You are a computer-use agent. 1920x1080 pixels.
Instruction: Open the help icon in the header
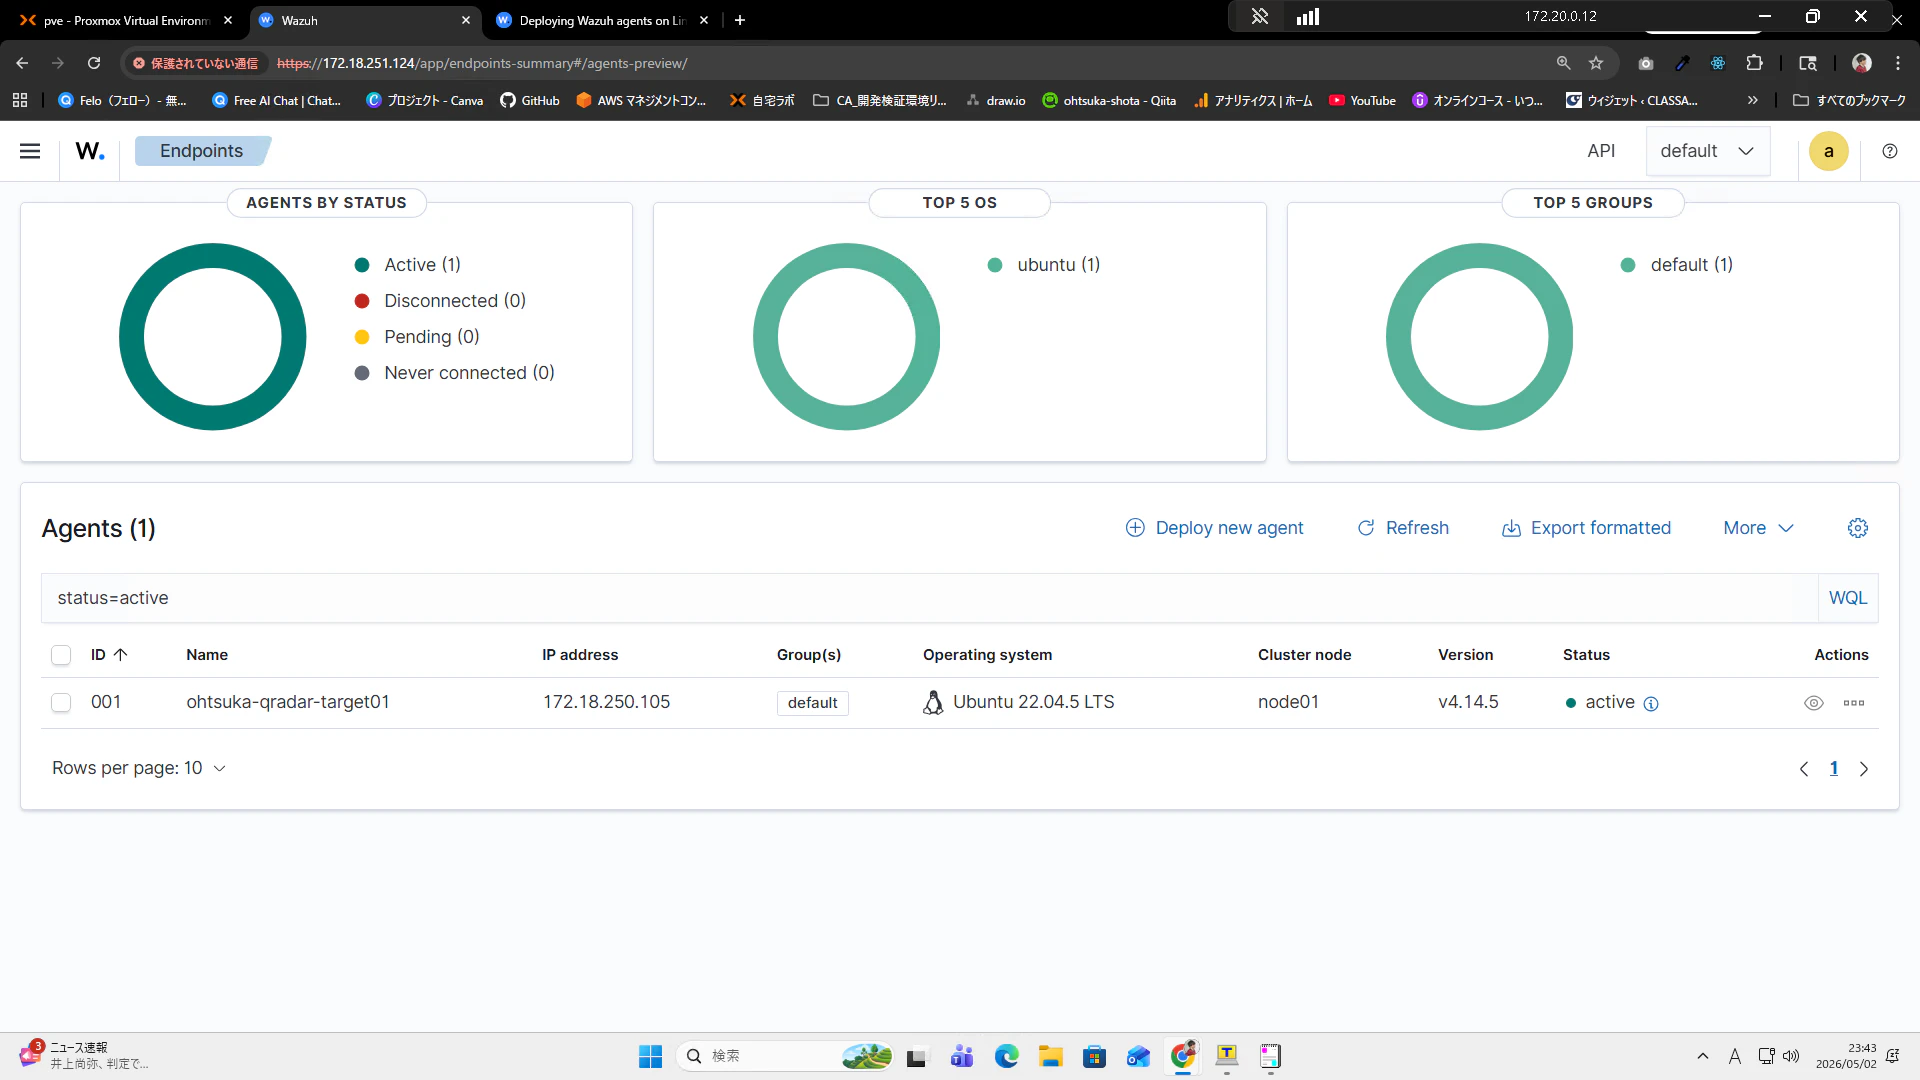point(1890,151)
